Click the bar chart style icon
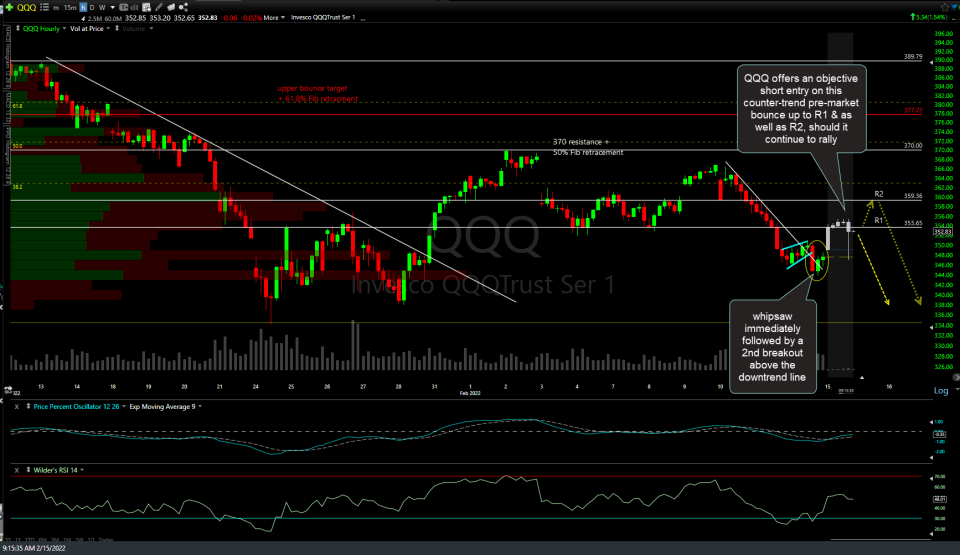Viewport: 960px width, 555px height. (133, 7)
